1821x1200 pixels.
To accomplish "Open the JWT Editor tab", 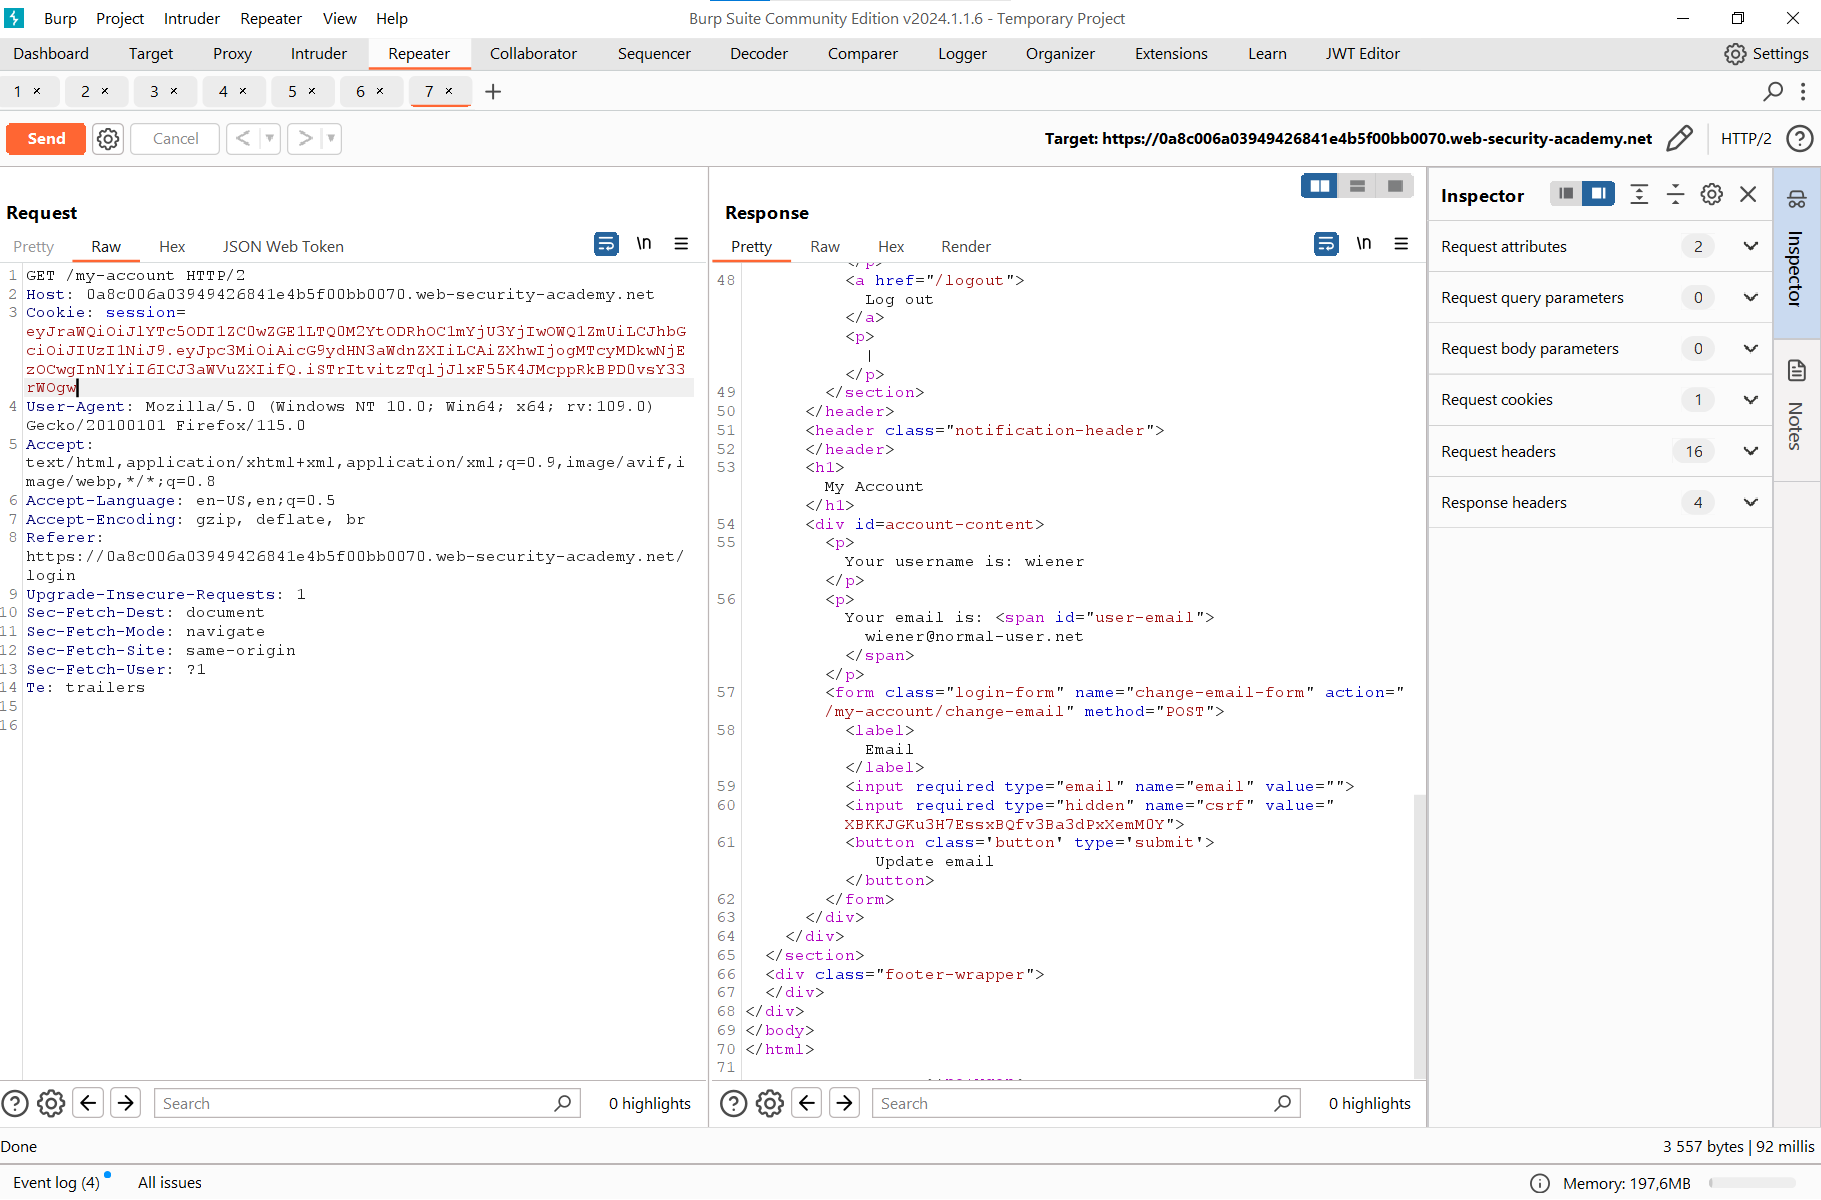I will coord(1362,54).
